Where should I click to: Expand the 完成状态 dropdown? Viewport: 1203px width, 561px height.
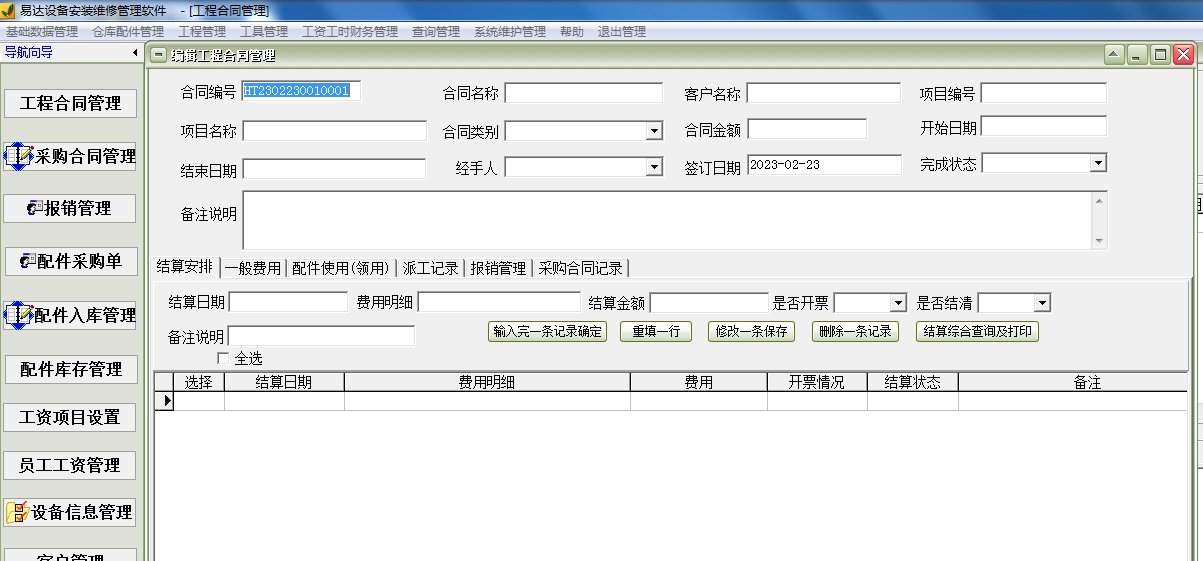coord(1098,162)
